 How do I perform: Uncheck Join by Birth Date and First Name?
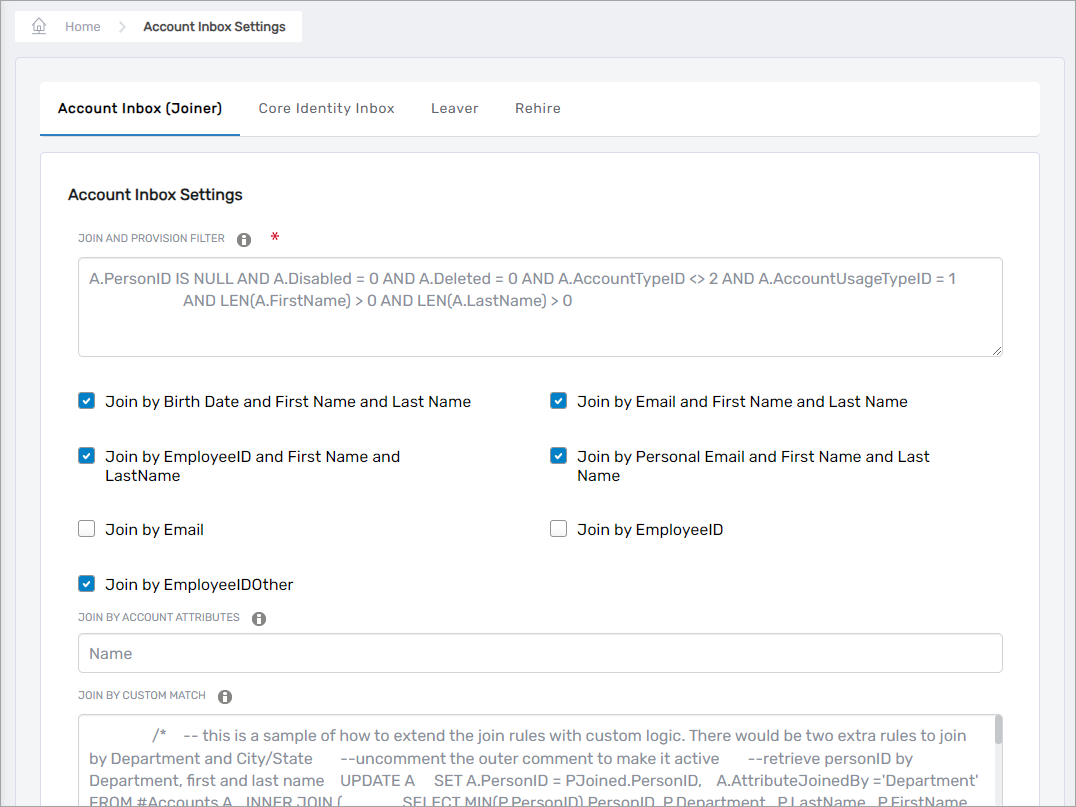[x=87, y=401]
